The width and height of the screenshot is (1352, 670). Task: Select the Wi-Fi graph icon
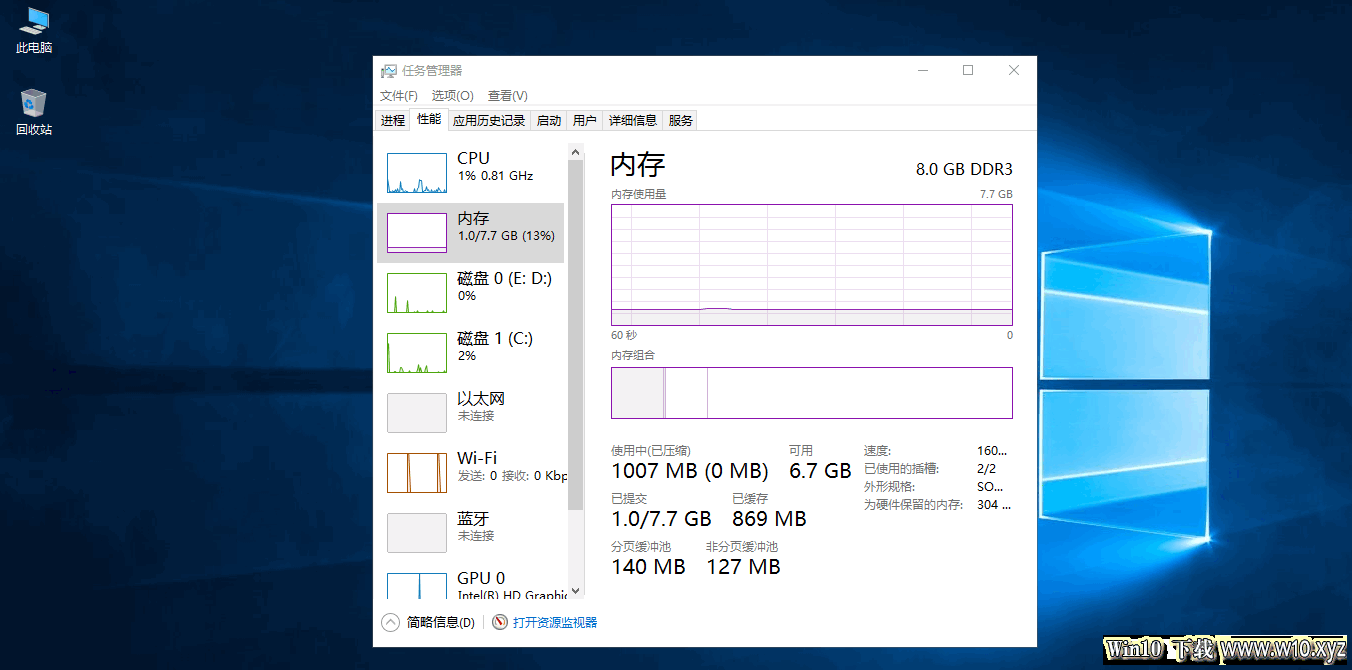coord(417,473)
